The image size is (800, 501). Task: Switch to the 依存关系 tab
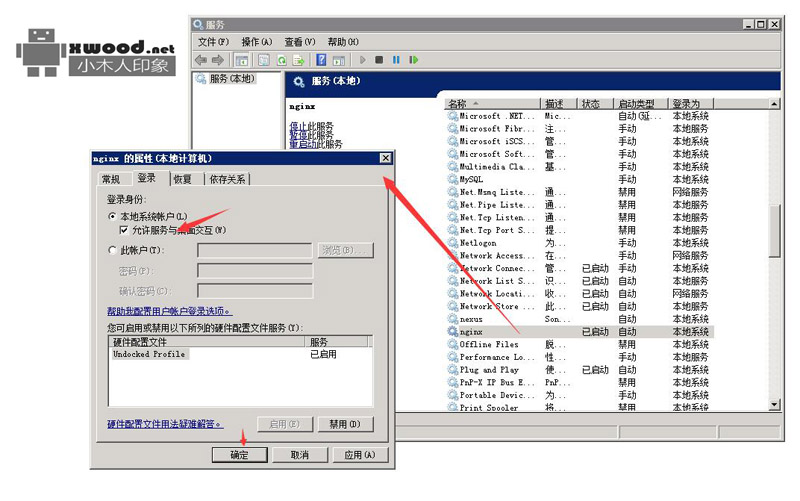(227, 179)
